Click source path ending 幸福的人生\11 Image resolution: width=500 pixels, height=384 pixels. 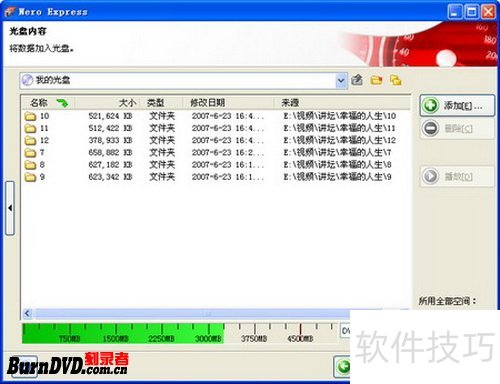339,128
